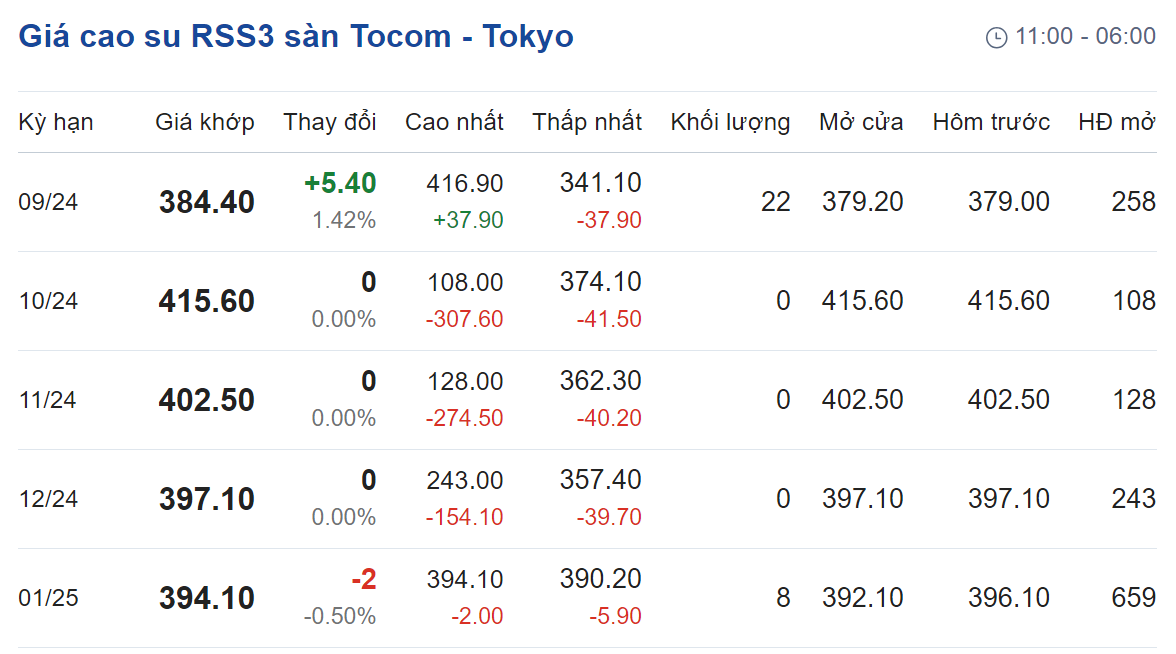Select the 11/24 contract term
Screen dimensions: 1176x654
pos(47,400)
